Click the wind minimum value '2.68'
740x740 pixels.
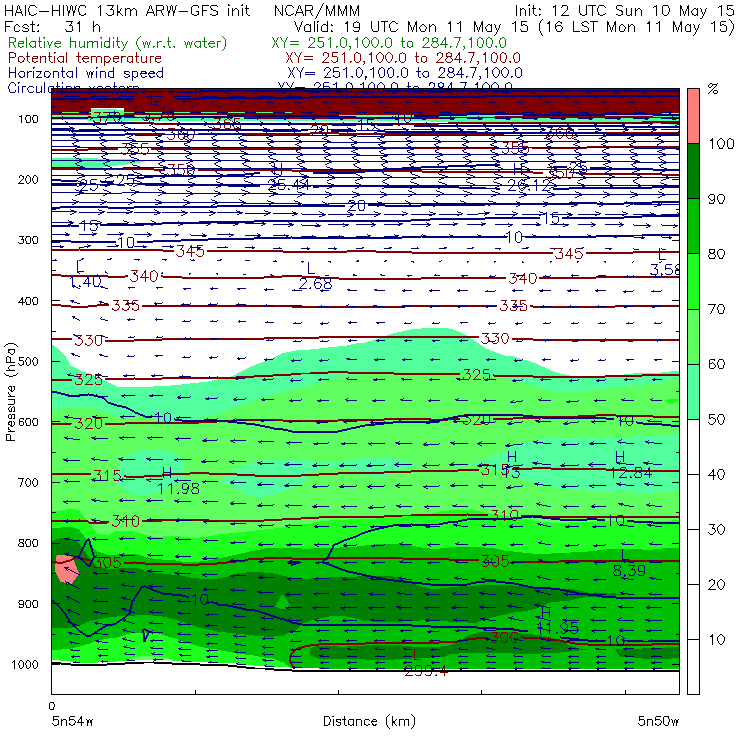coord(315,284)
